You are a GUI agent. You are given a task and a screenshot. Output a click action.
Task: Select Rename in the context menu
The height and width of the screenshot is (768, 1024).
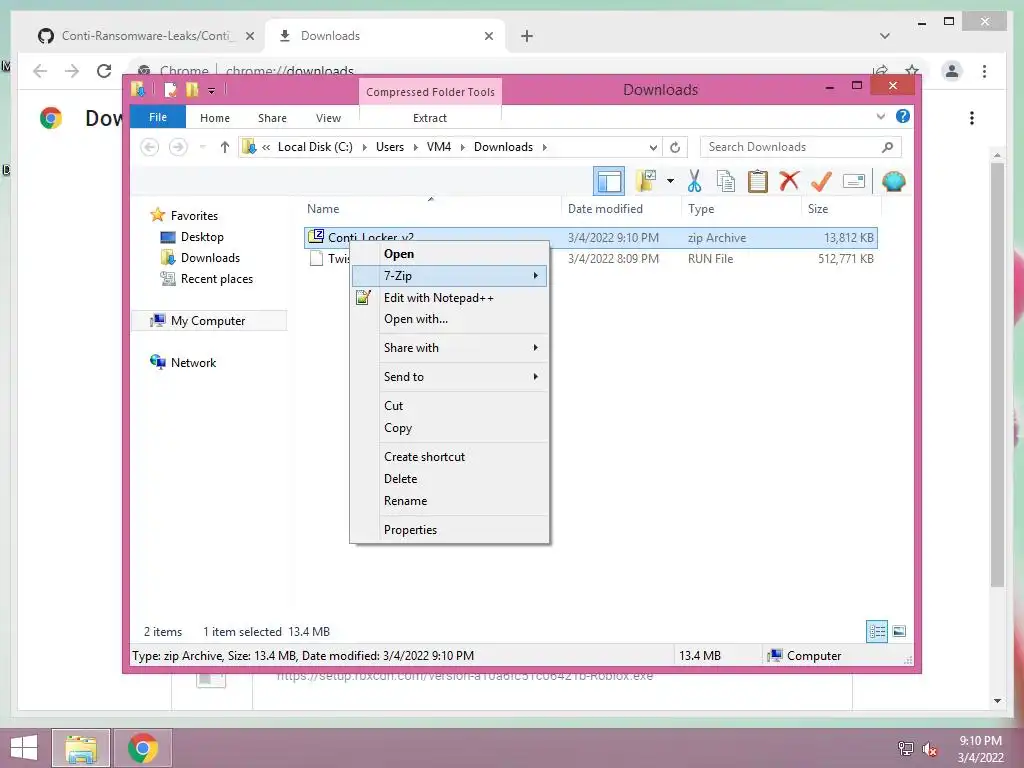pos(449,501)
